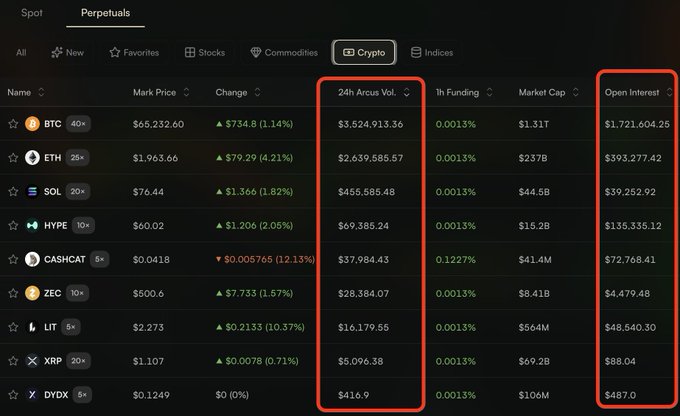Open the Favorites filter
Screen dimensions: 680x416
(x=134, y=52)
